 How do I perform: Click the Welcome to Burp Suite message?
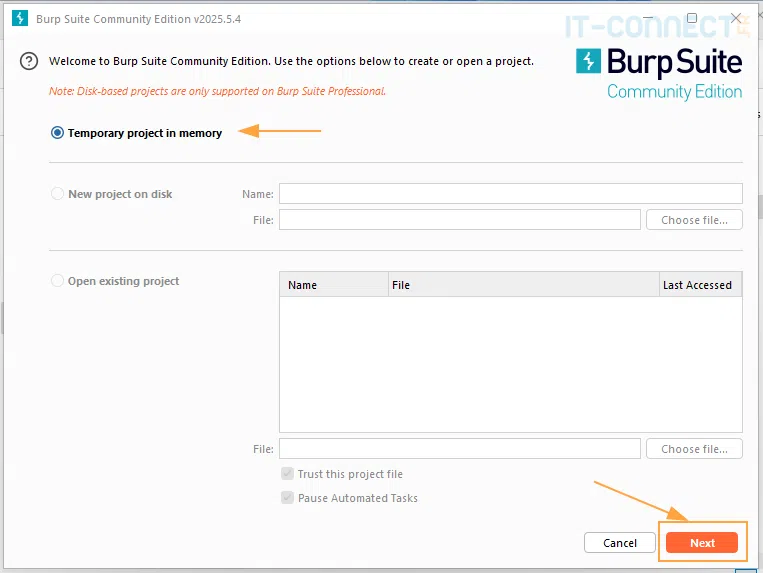click(x=291, y=61)
